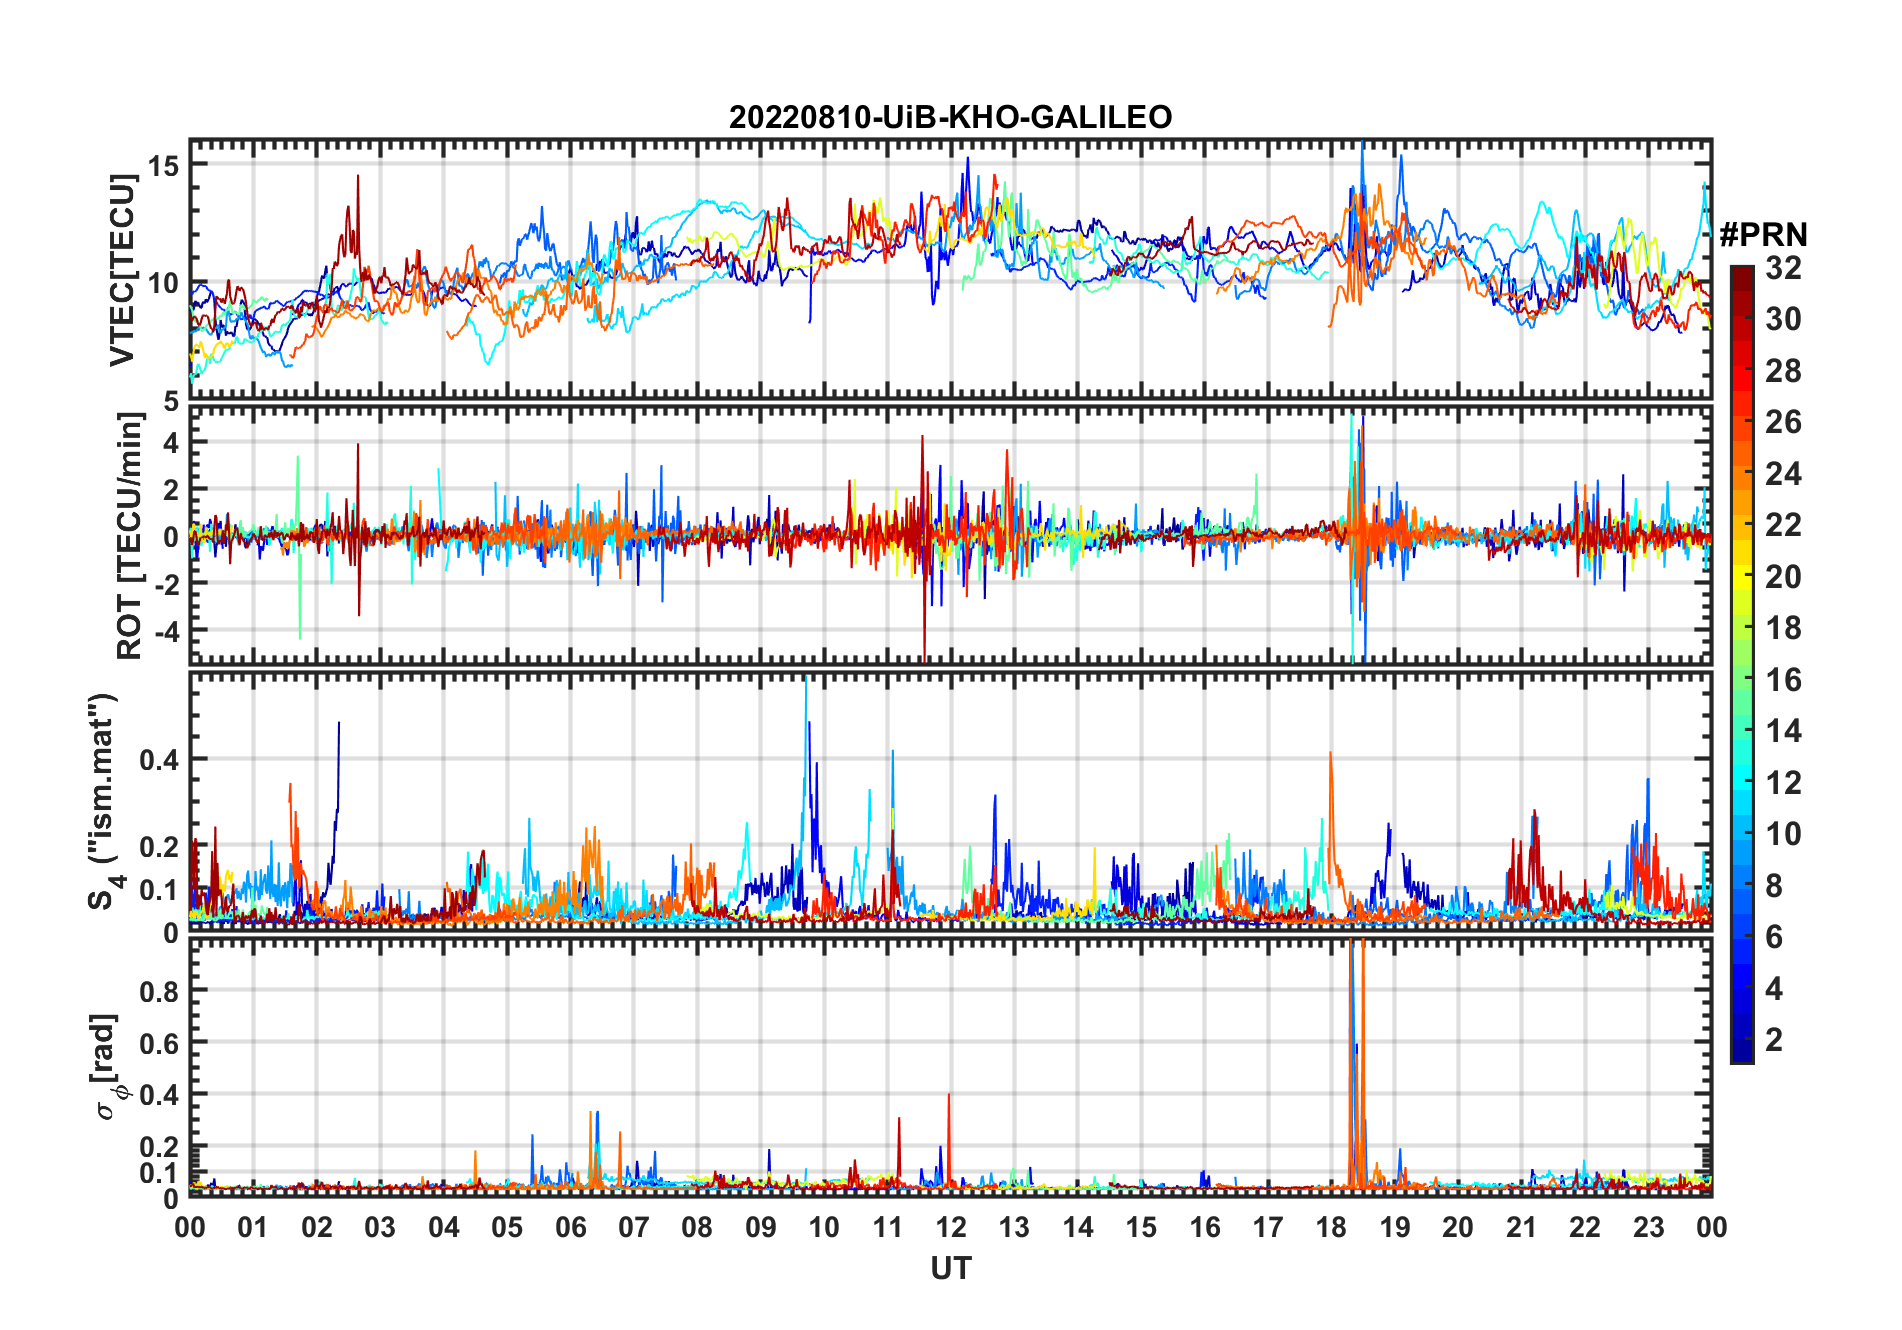This screenshot has width=1902, height=1330.
Task: Select the ROT [TECU/min] y-axis label
Action: pos(130,536)
